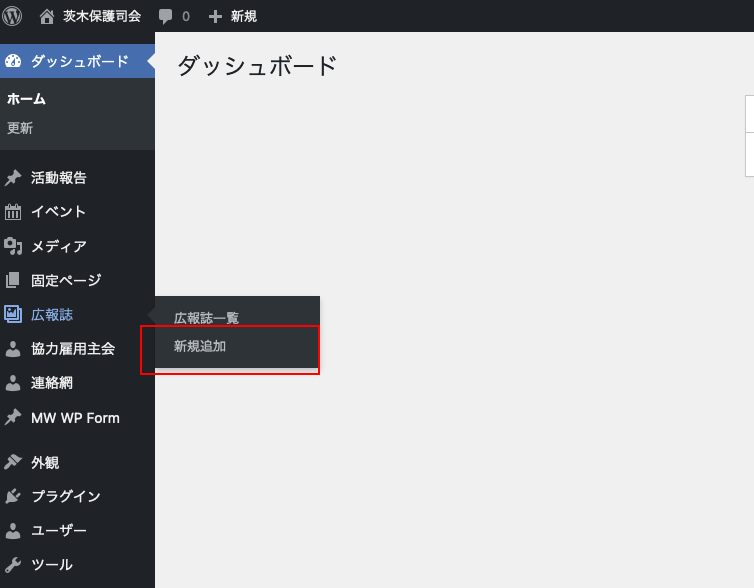Open the ダッシュボード menu
The image size is (754, 588).
pos(77,61)
